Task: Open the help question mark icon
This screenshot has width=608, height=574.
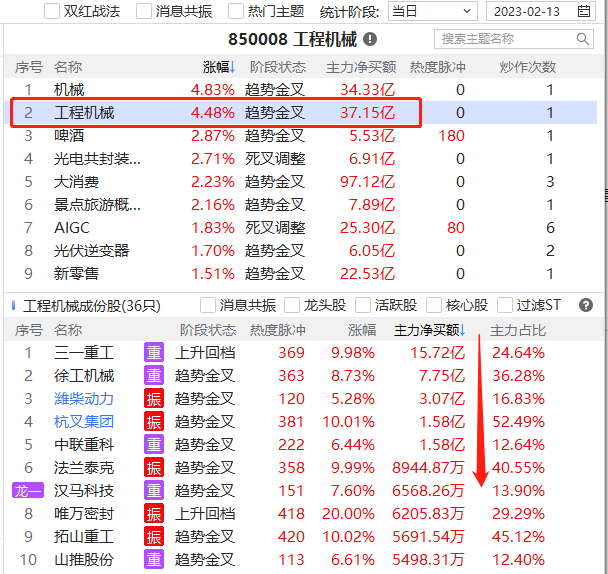Action: (x=586, y=306)
